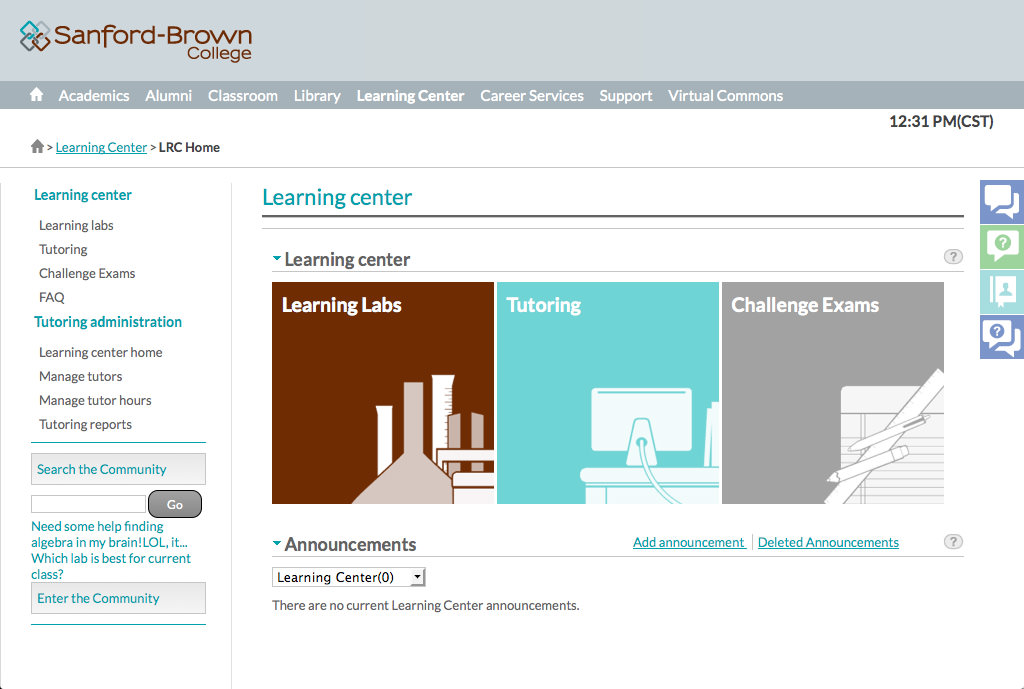Viewport: 1024px width, 689px height.
Task: Open Career Services in the top menu
Action: (x=531, y=96)
